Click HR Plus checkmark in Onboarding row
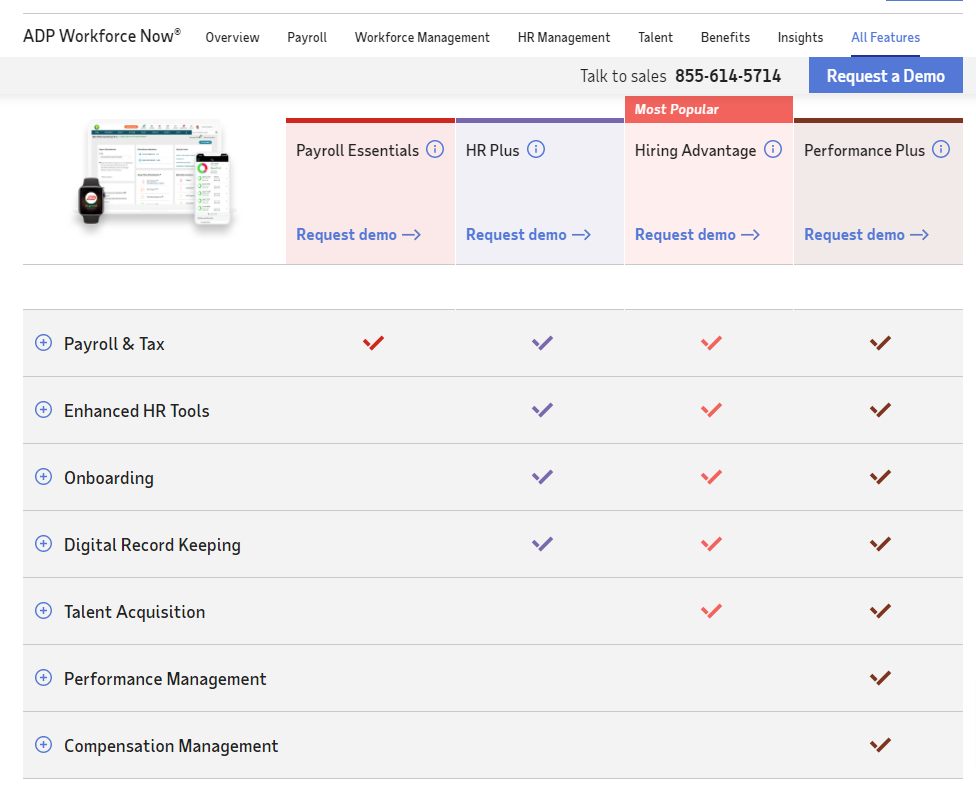The image size is (976, 786). tap(542, 477)
